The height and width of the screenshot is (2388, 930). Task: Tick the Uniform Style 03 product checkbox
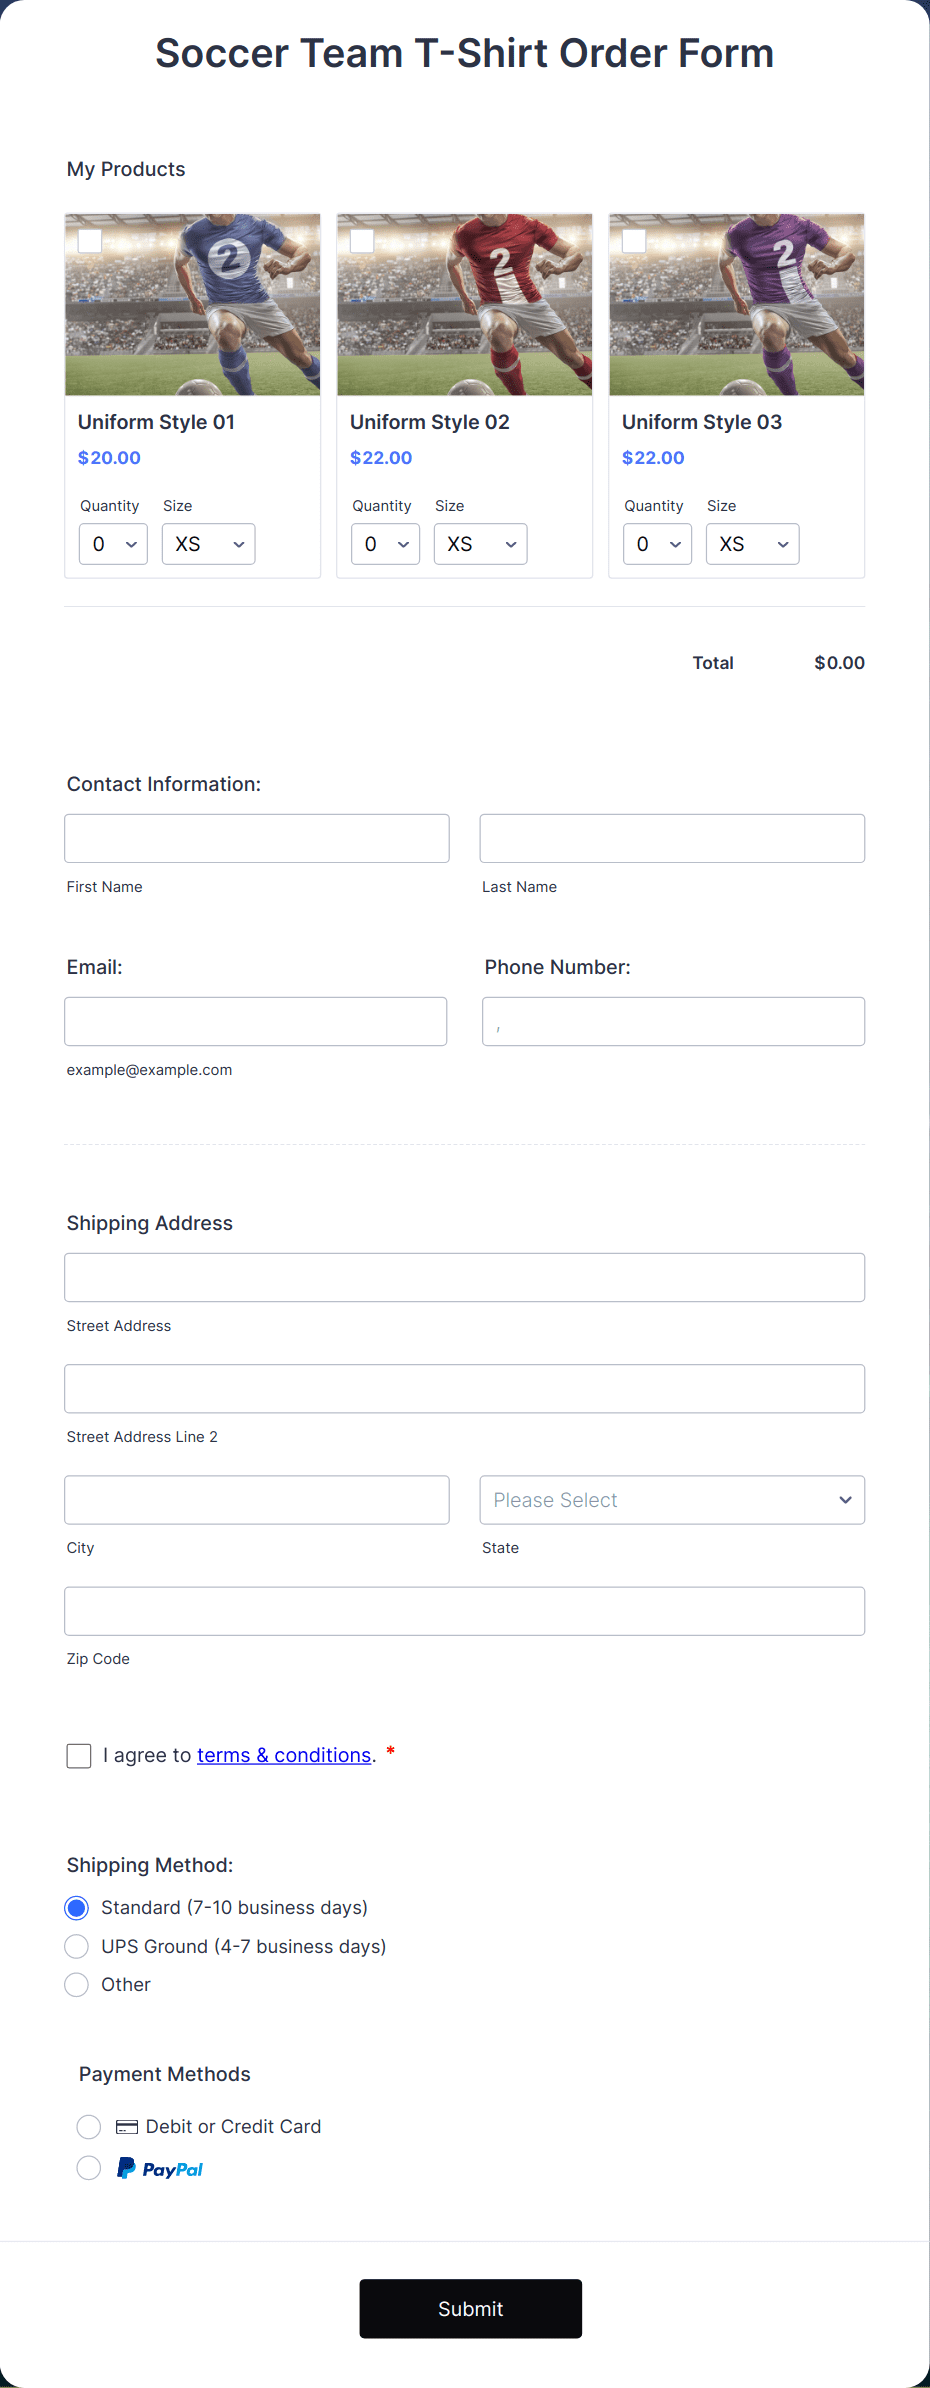pyautogui.click(x=634, y=241)
